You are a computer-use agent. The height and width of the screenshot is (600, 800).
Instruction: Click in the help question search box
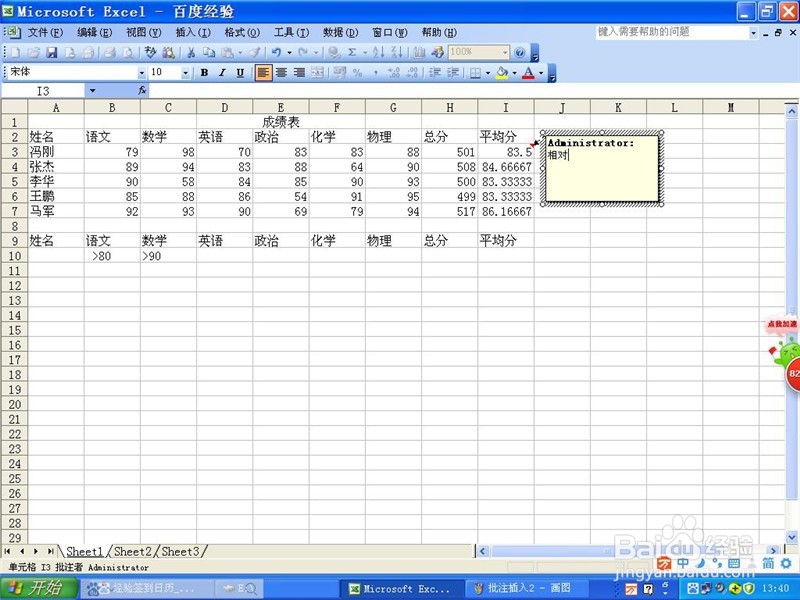coord(672,32)
